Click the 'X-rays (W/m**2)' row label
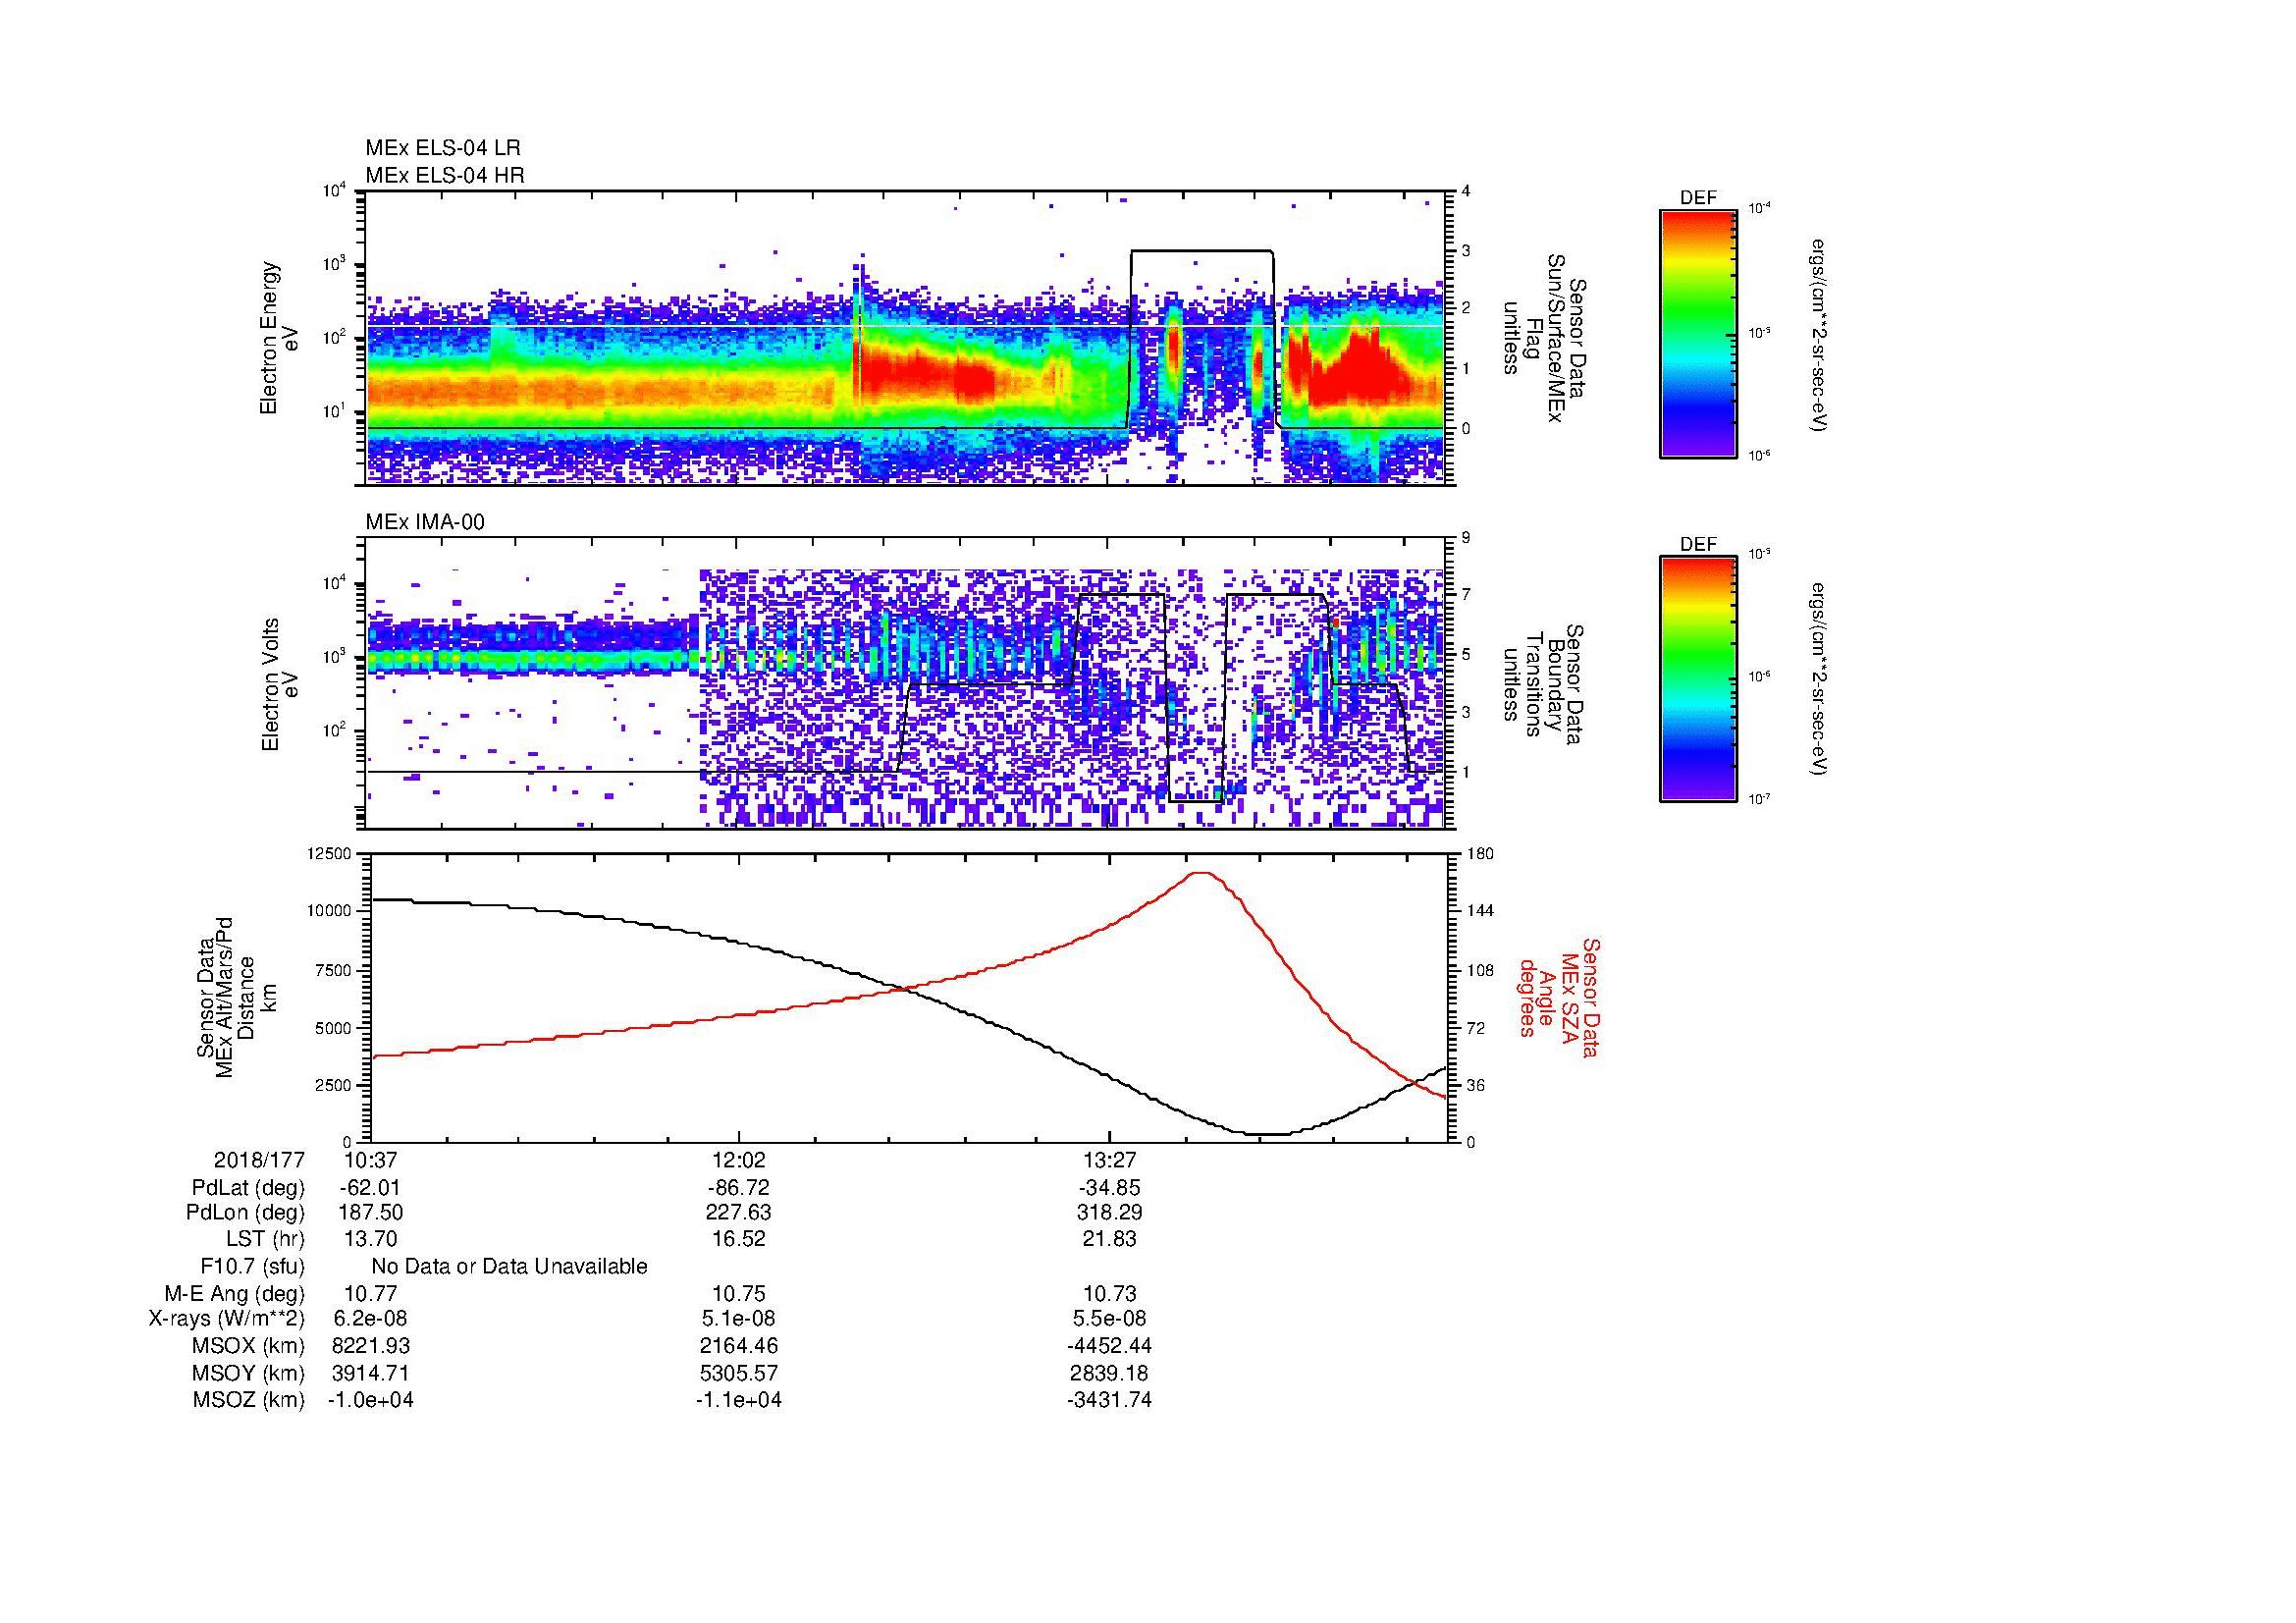 pos(226,1319)
